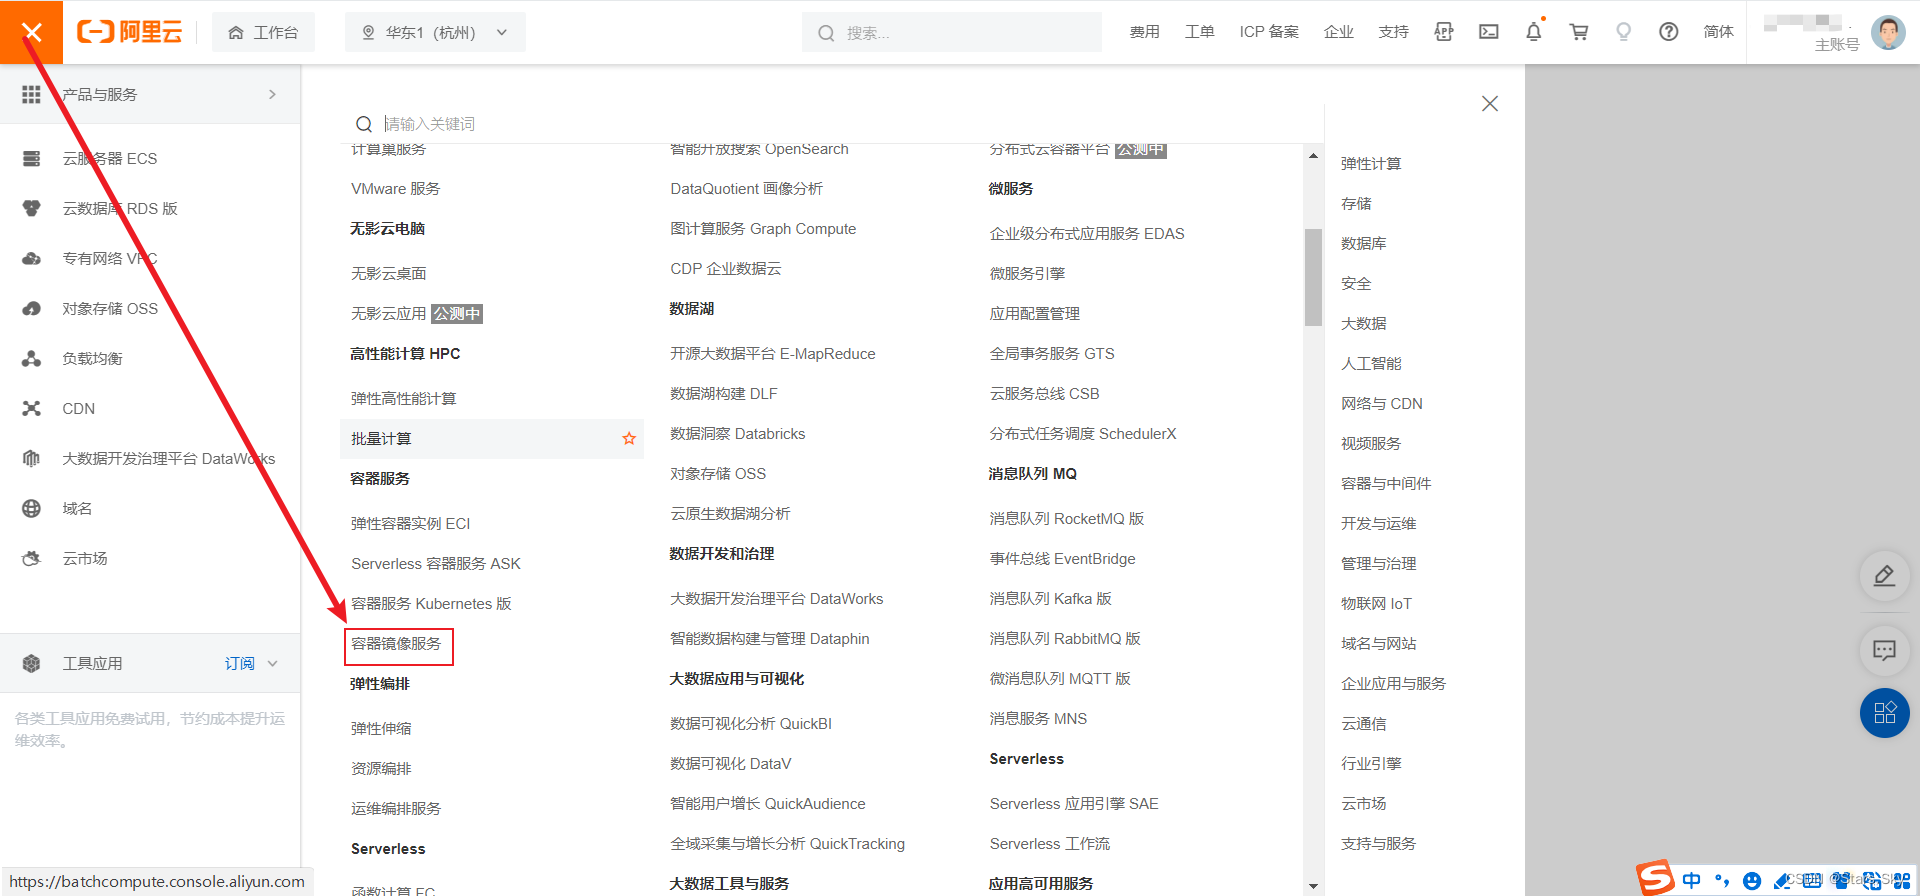Open 无影云桌面
1920x896 pixels.
(x=389, y=273)
